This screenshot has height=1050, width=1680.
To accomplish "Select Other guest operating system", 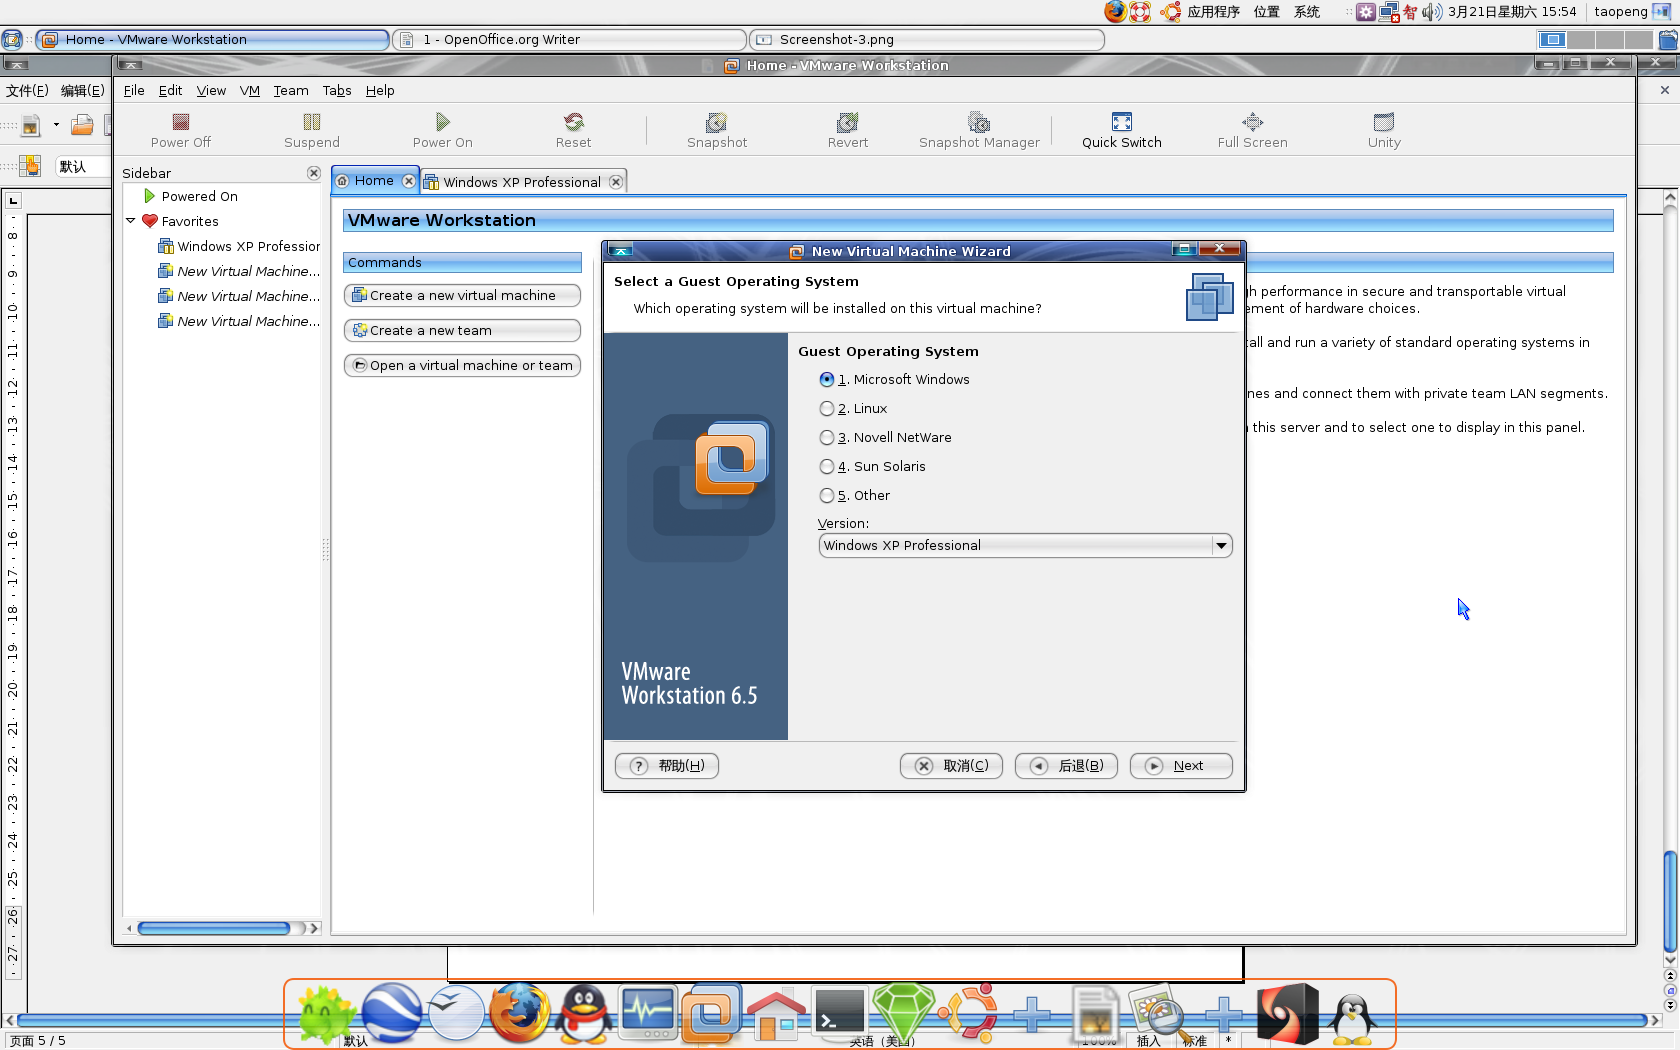I will pos(826,496).
